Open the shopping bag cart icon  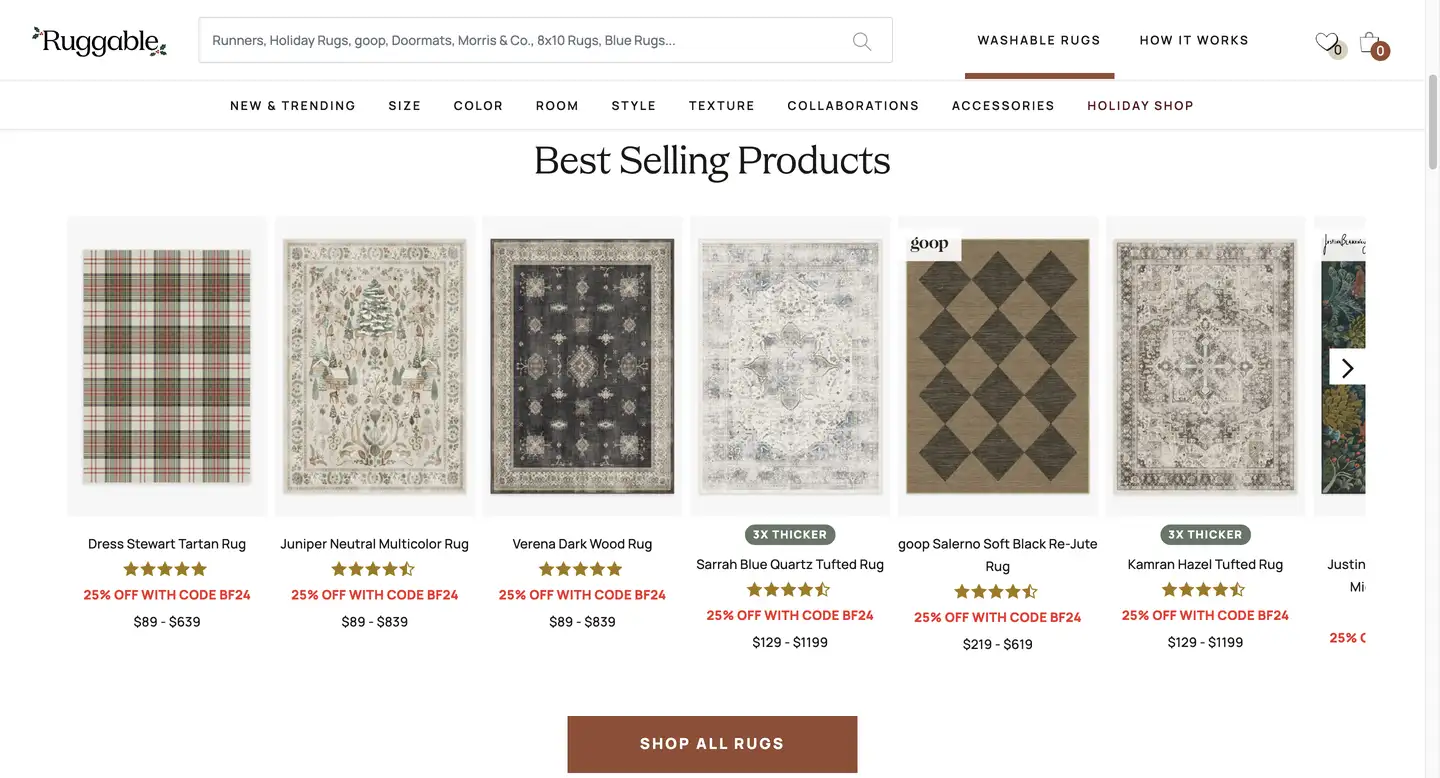[1369, 42]
